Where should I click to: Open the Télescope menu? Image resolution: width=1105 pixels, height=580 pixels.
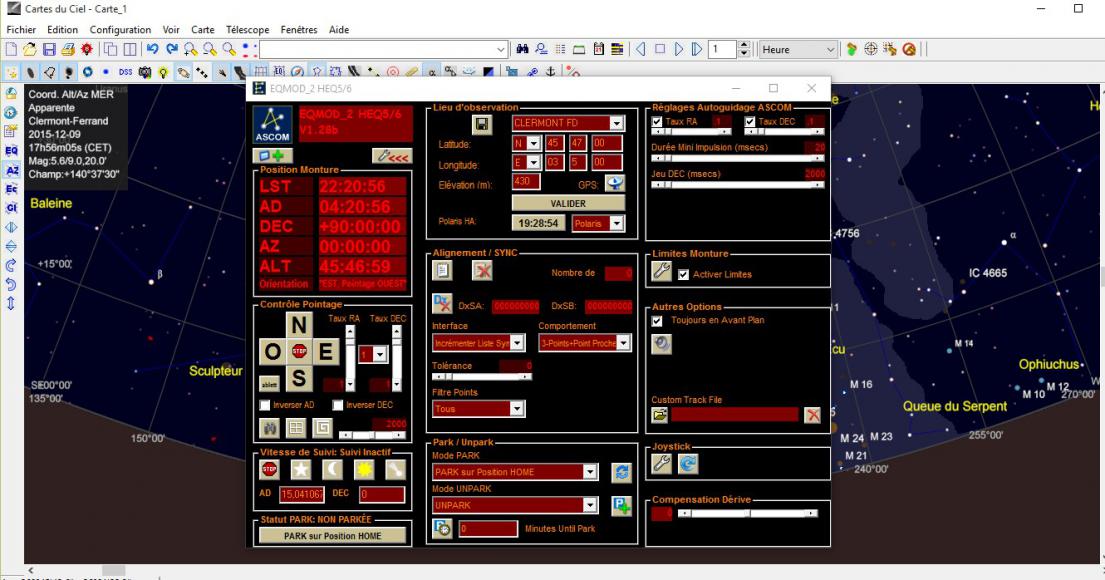pyautogui.click(x=247, y=30)
